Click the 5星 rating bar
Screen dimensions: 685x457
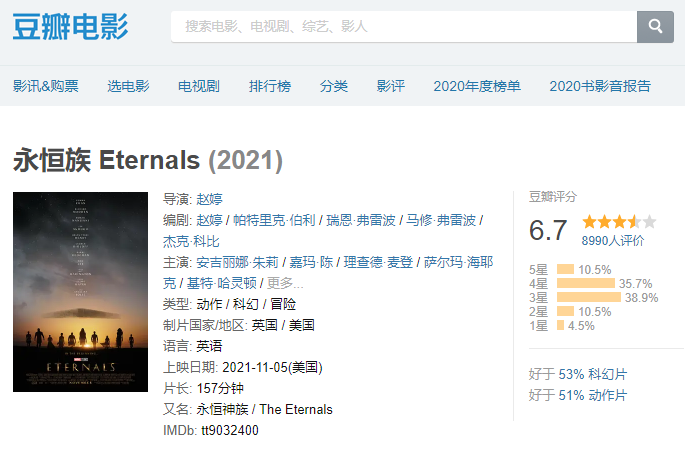(565, 269)
